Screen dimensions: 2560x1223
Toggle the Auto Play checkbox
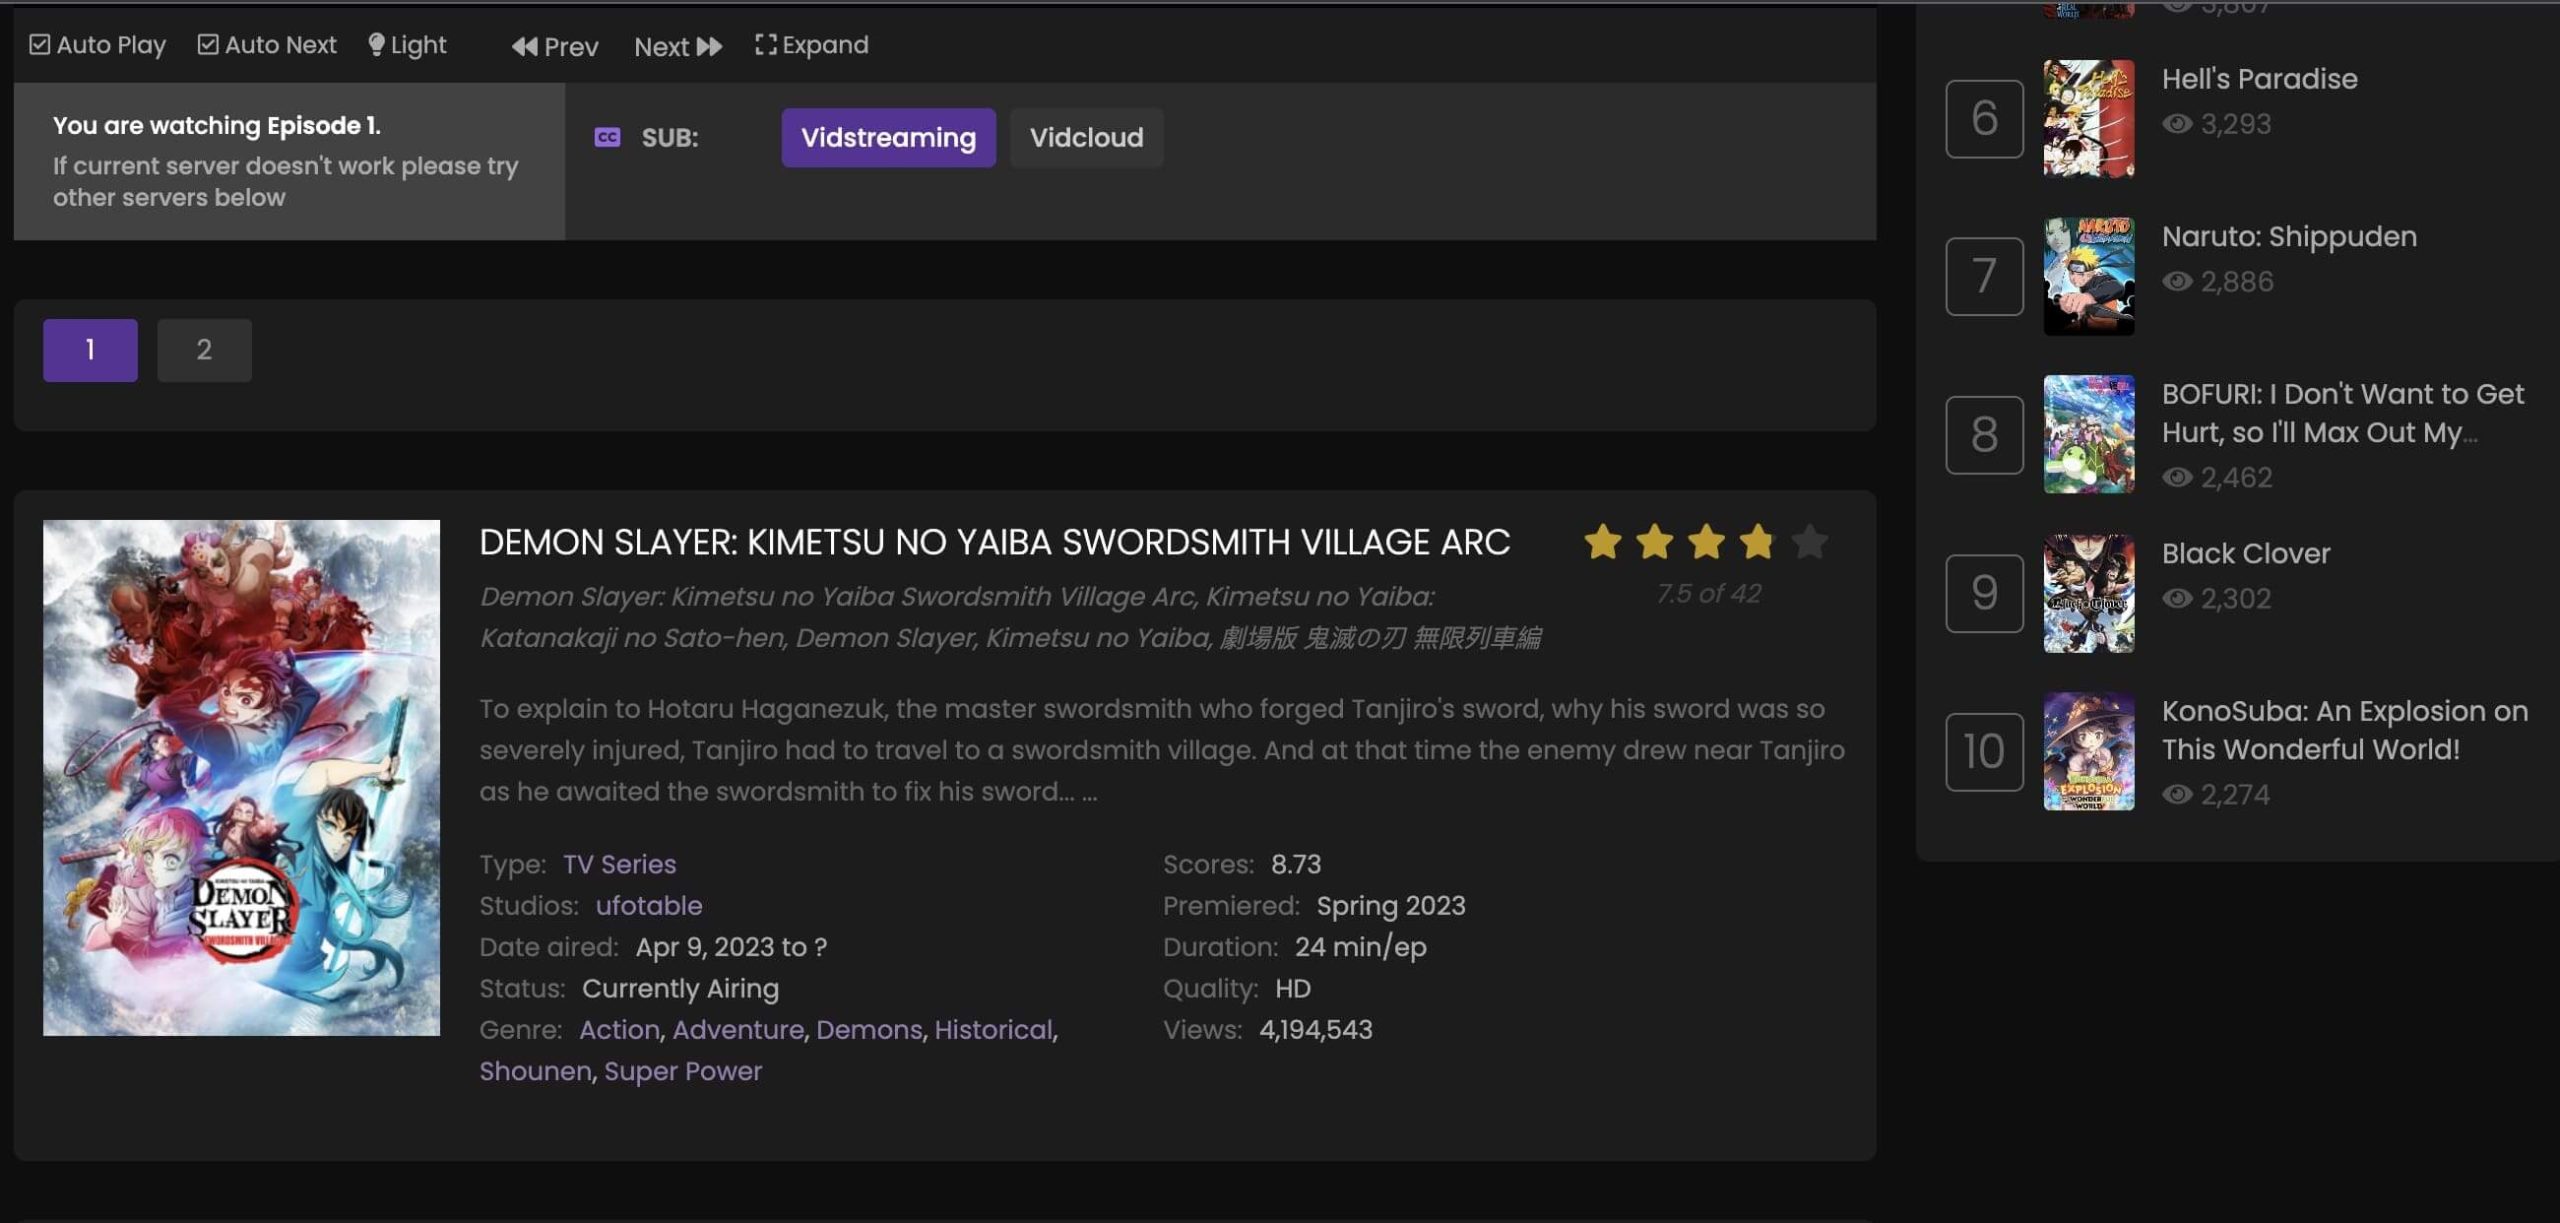click(x=40, y=45)
